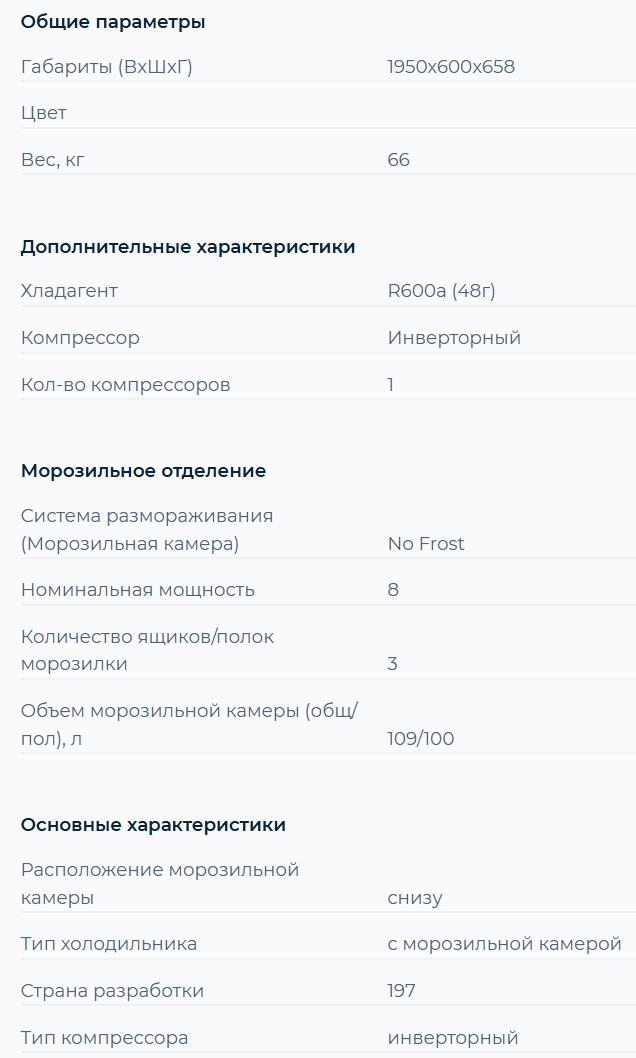636x1058 pixels.
Task: Click the R600a (48г) value
Action: [x=441, y=291]
